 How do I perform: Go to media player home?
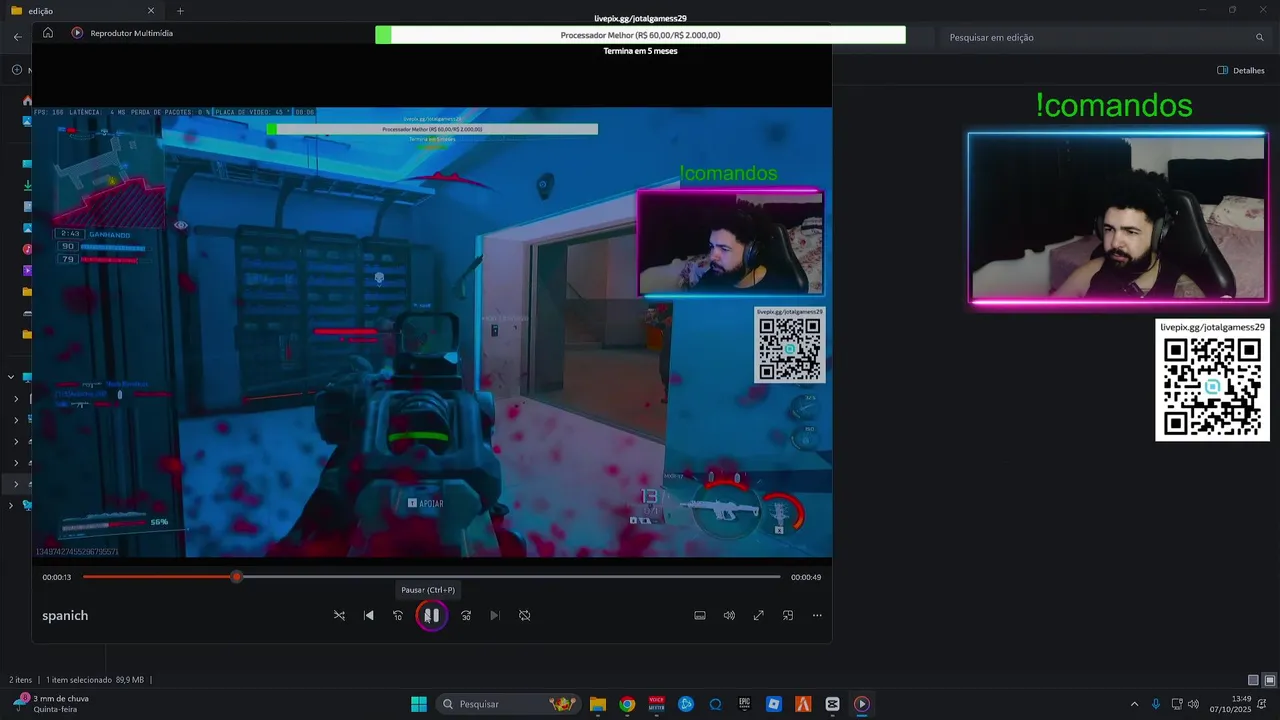[x=48, y=33]
